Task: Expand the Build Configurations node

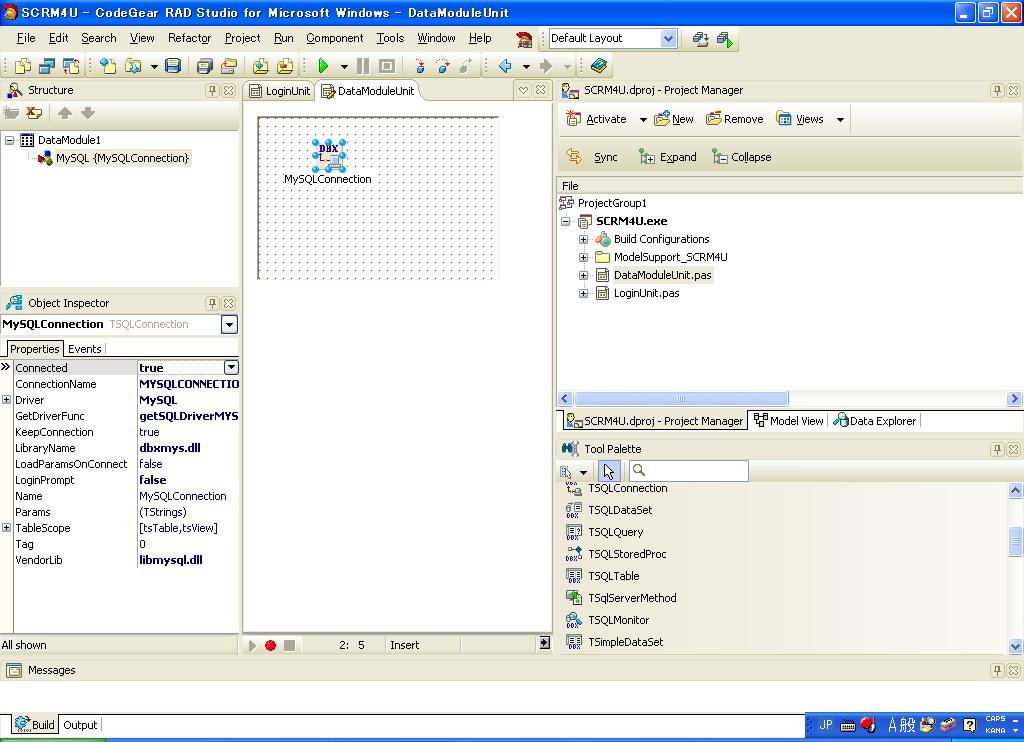Action: click(x=583, y=239)
